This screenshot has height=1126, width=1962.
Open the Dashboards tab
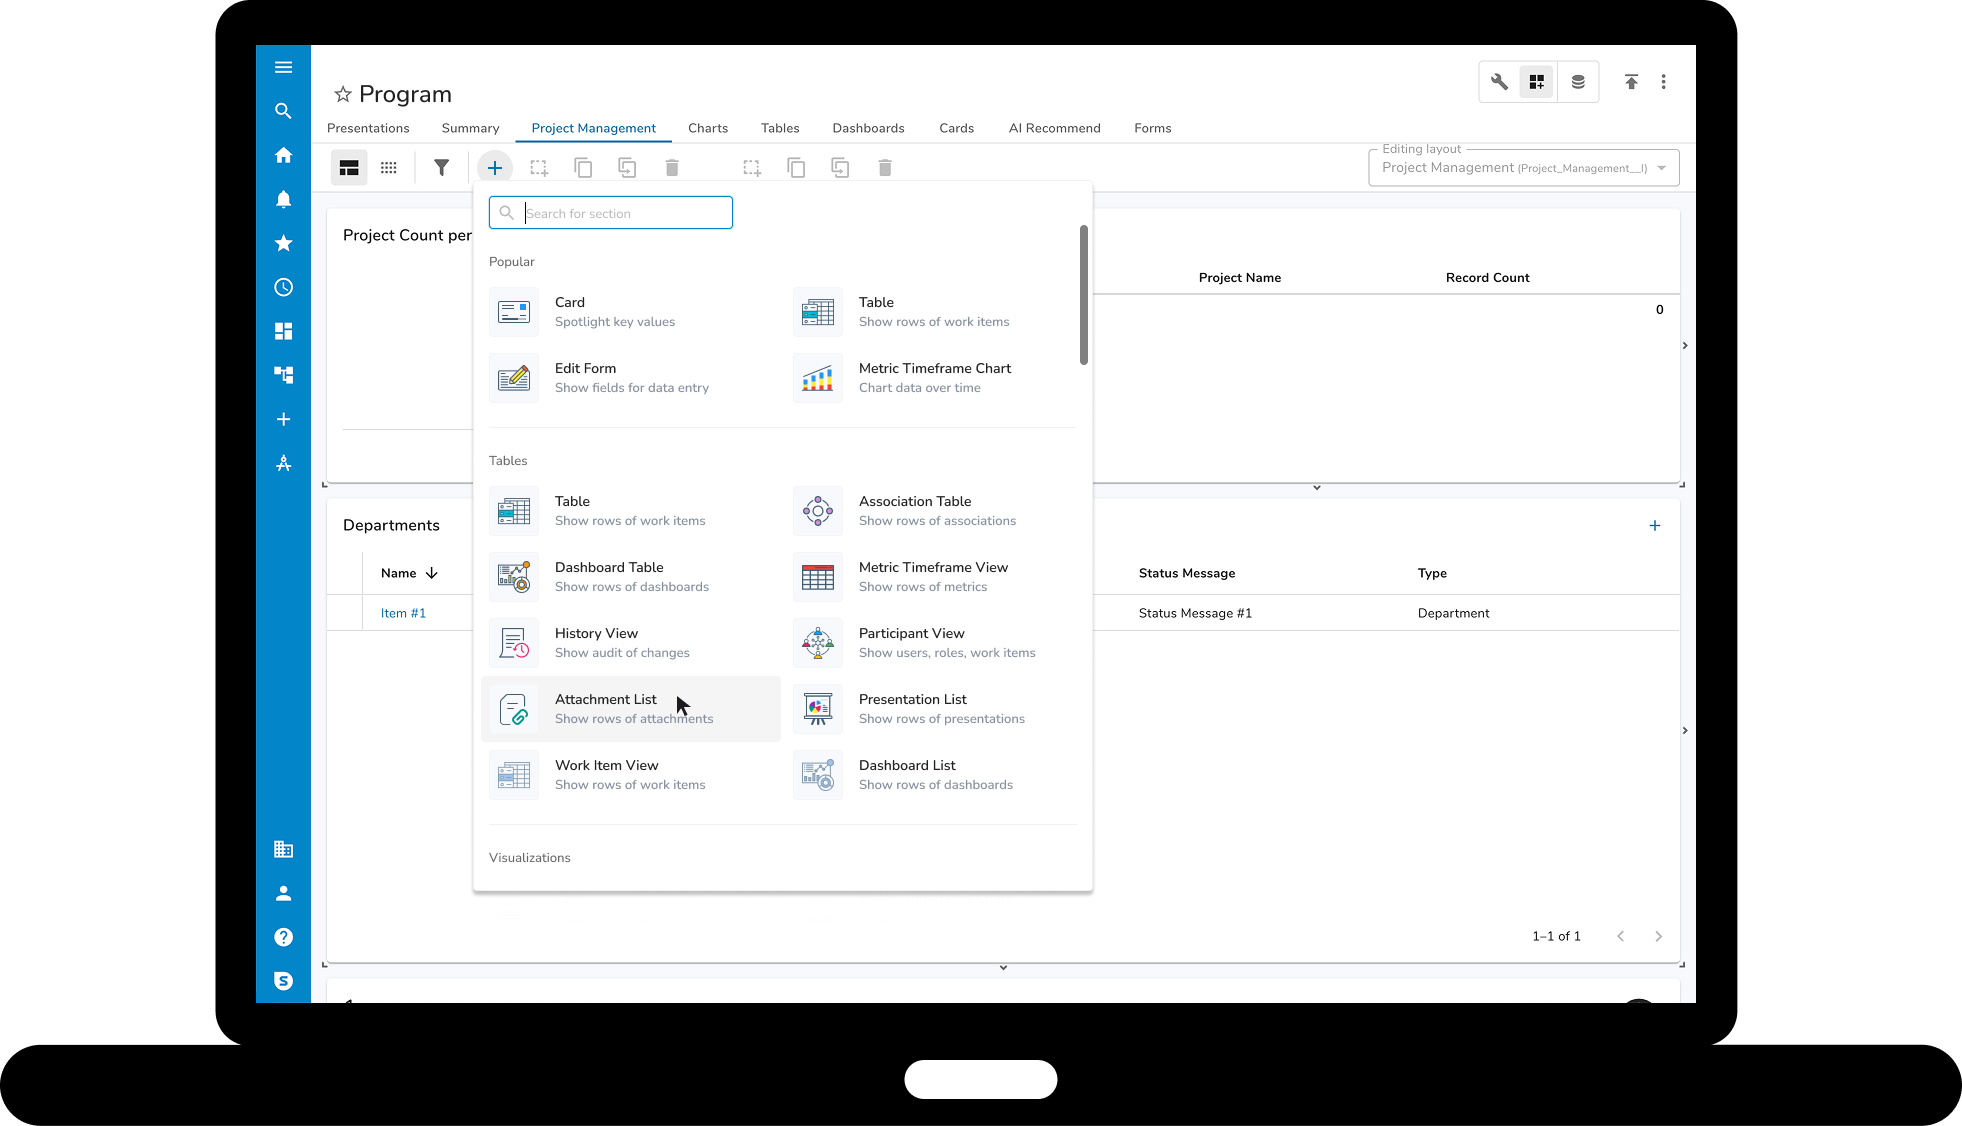868,128
